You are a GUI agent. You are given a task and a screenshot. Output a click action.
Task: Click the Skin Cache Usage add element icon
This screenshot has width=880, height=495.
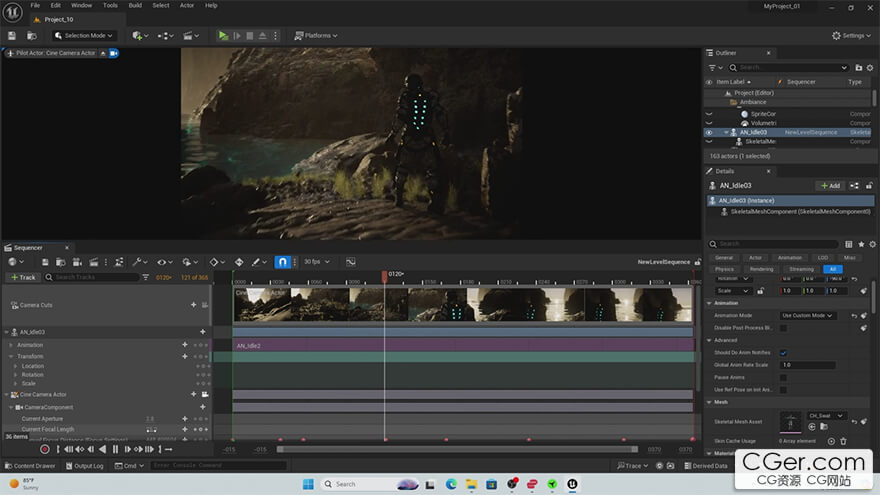coord(831,442)
